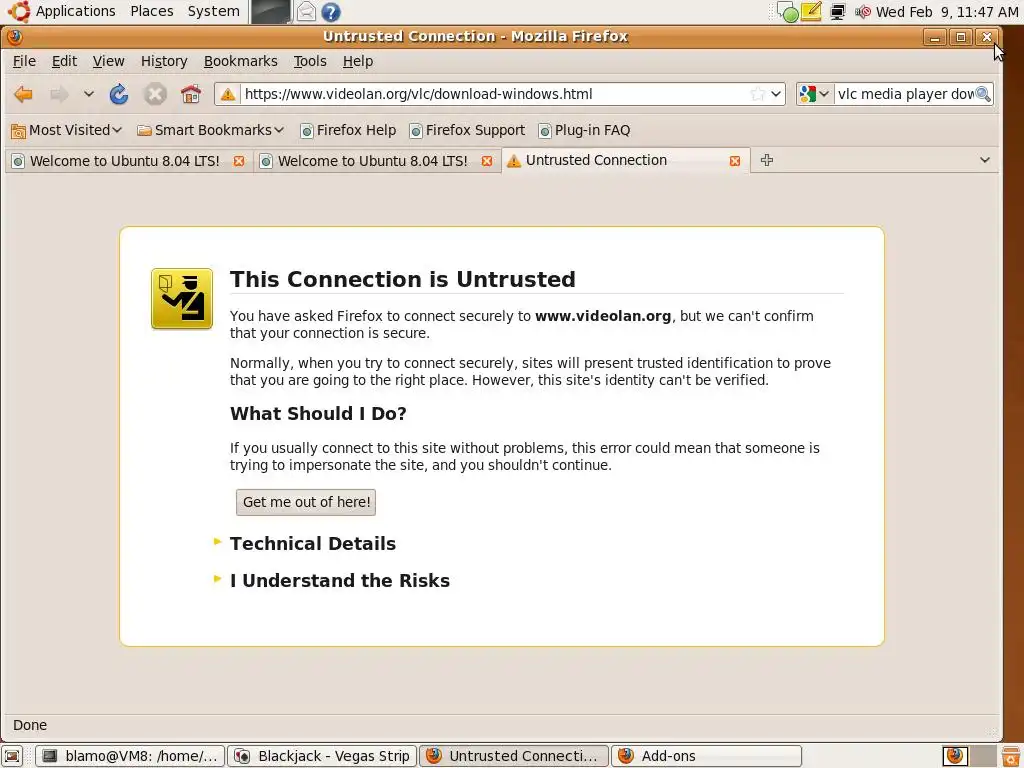Click the muted volume speaker icon
1024x768 pixels.
(x=863, y=12)
